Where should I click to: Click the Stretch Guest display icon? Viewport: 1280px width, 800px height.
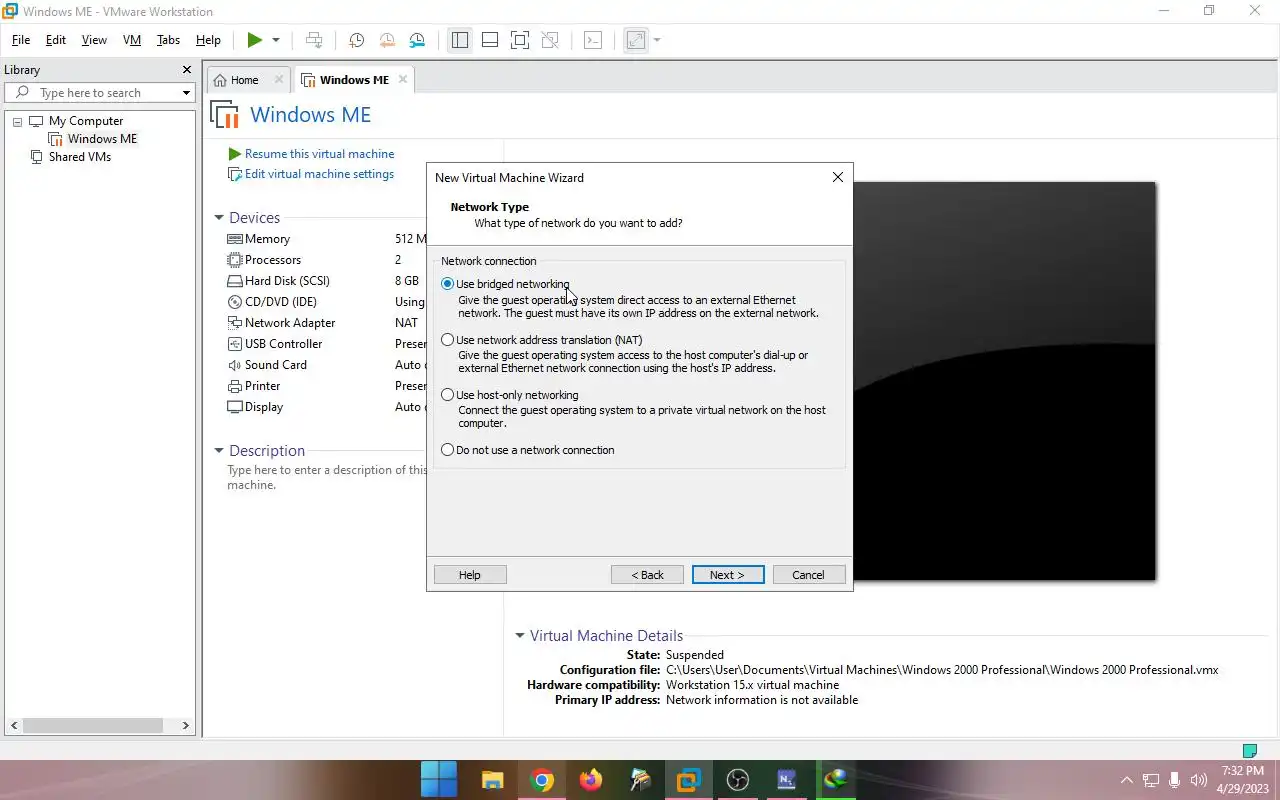coord(636,40)
